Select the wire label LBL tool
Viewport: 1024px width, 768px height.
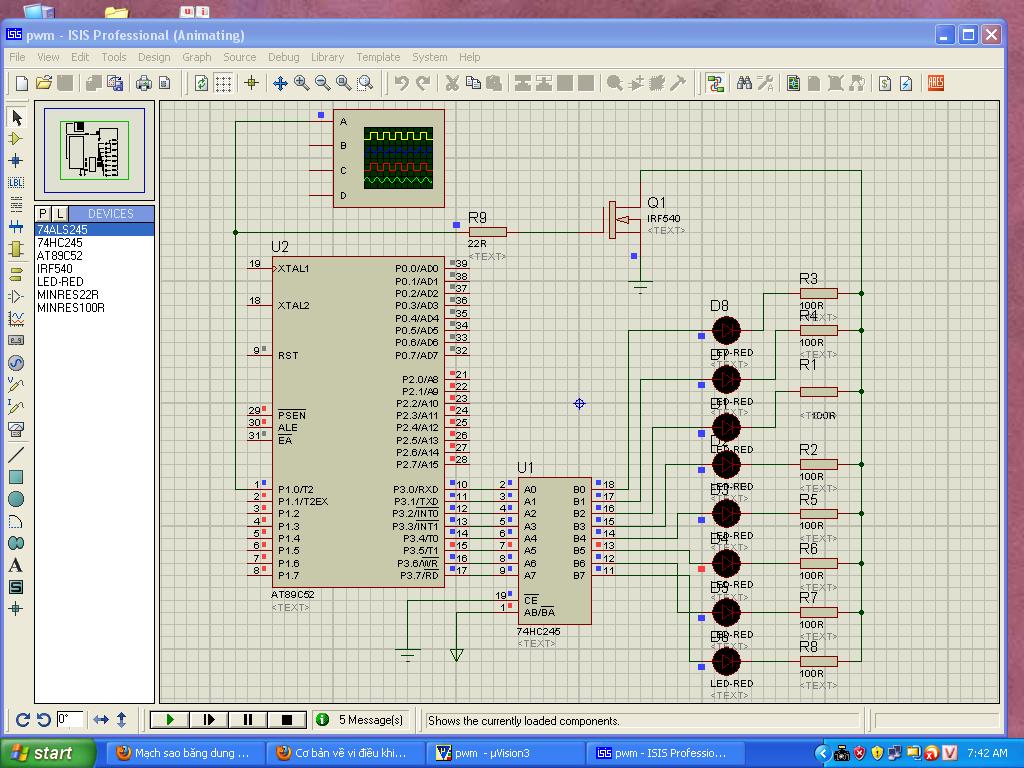[16, 182]
